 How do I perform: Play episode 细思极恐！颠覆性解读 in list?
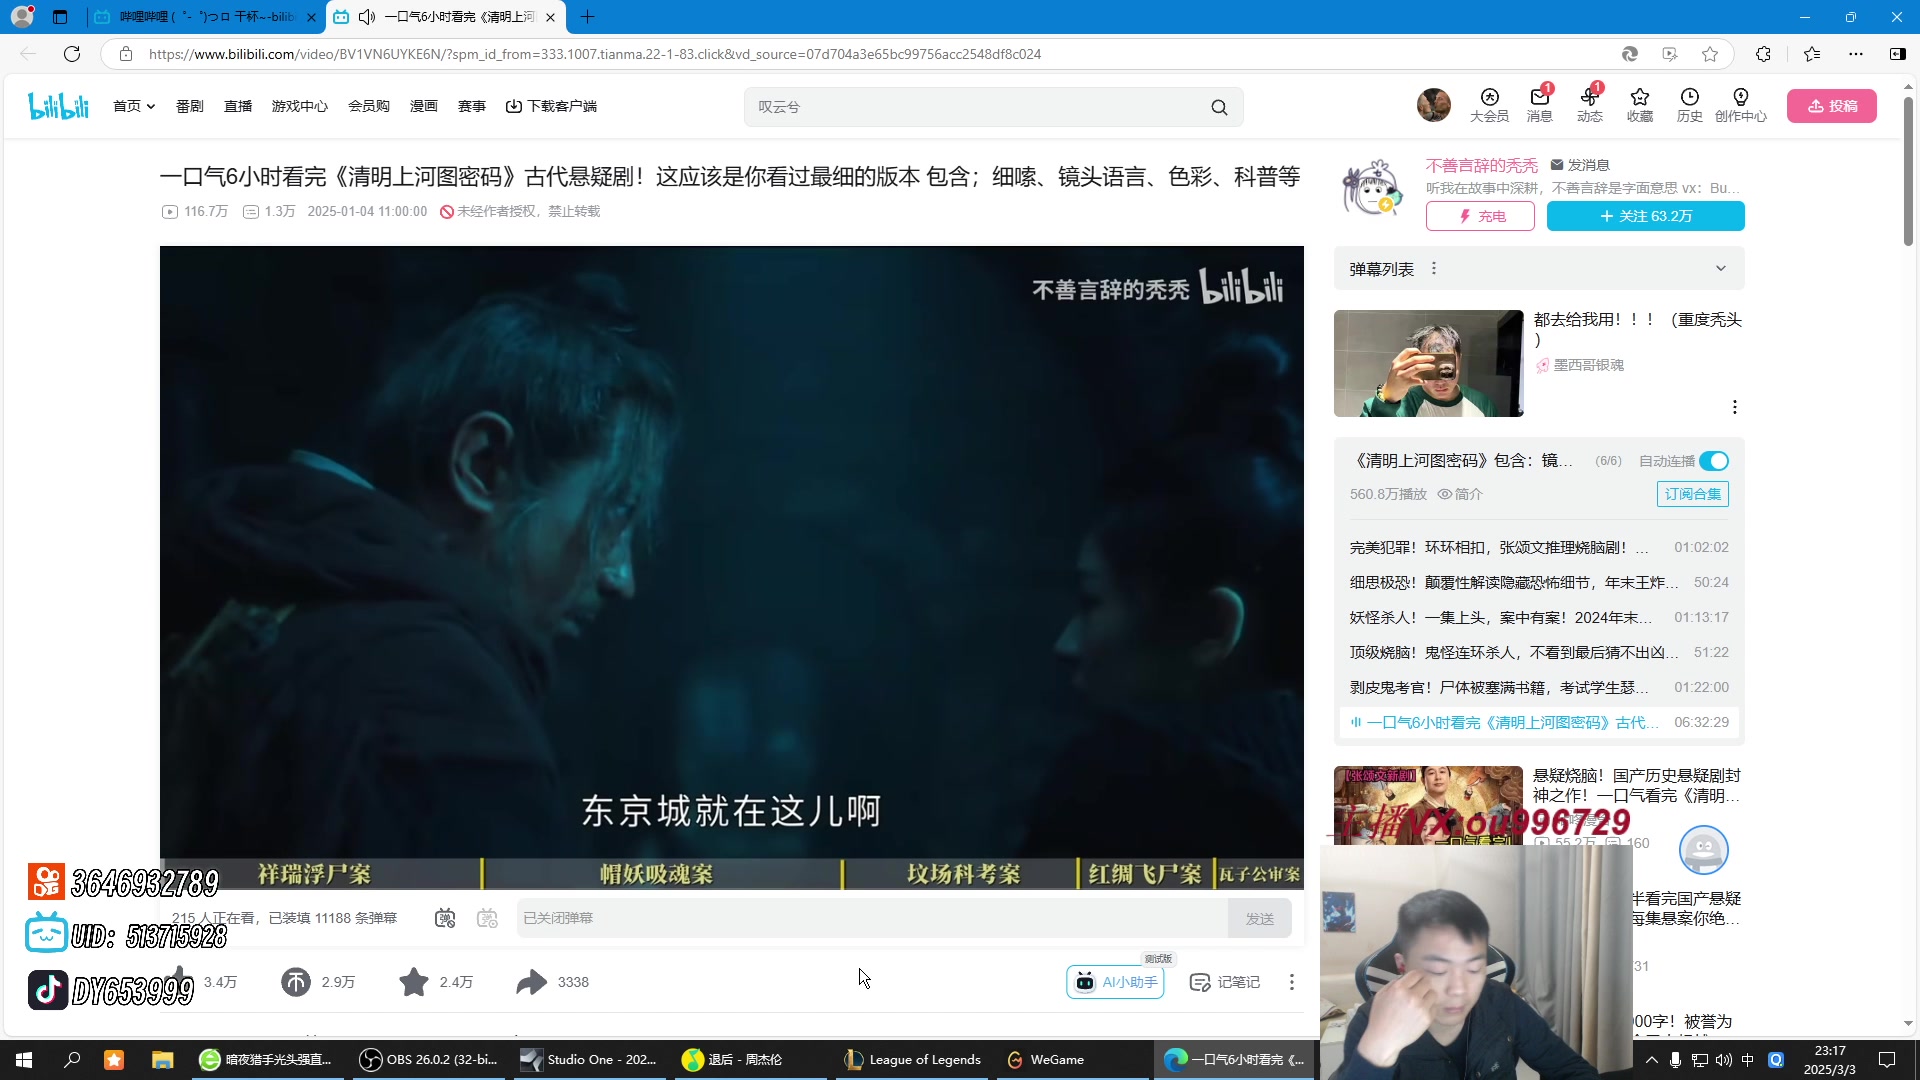[x=1539, y=583]
